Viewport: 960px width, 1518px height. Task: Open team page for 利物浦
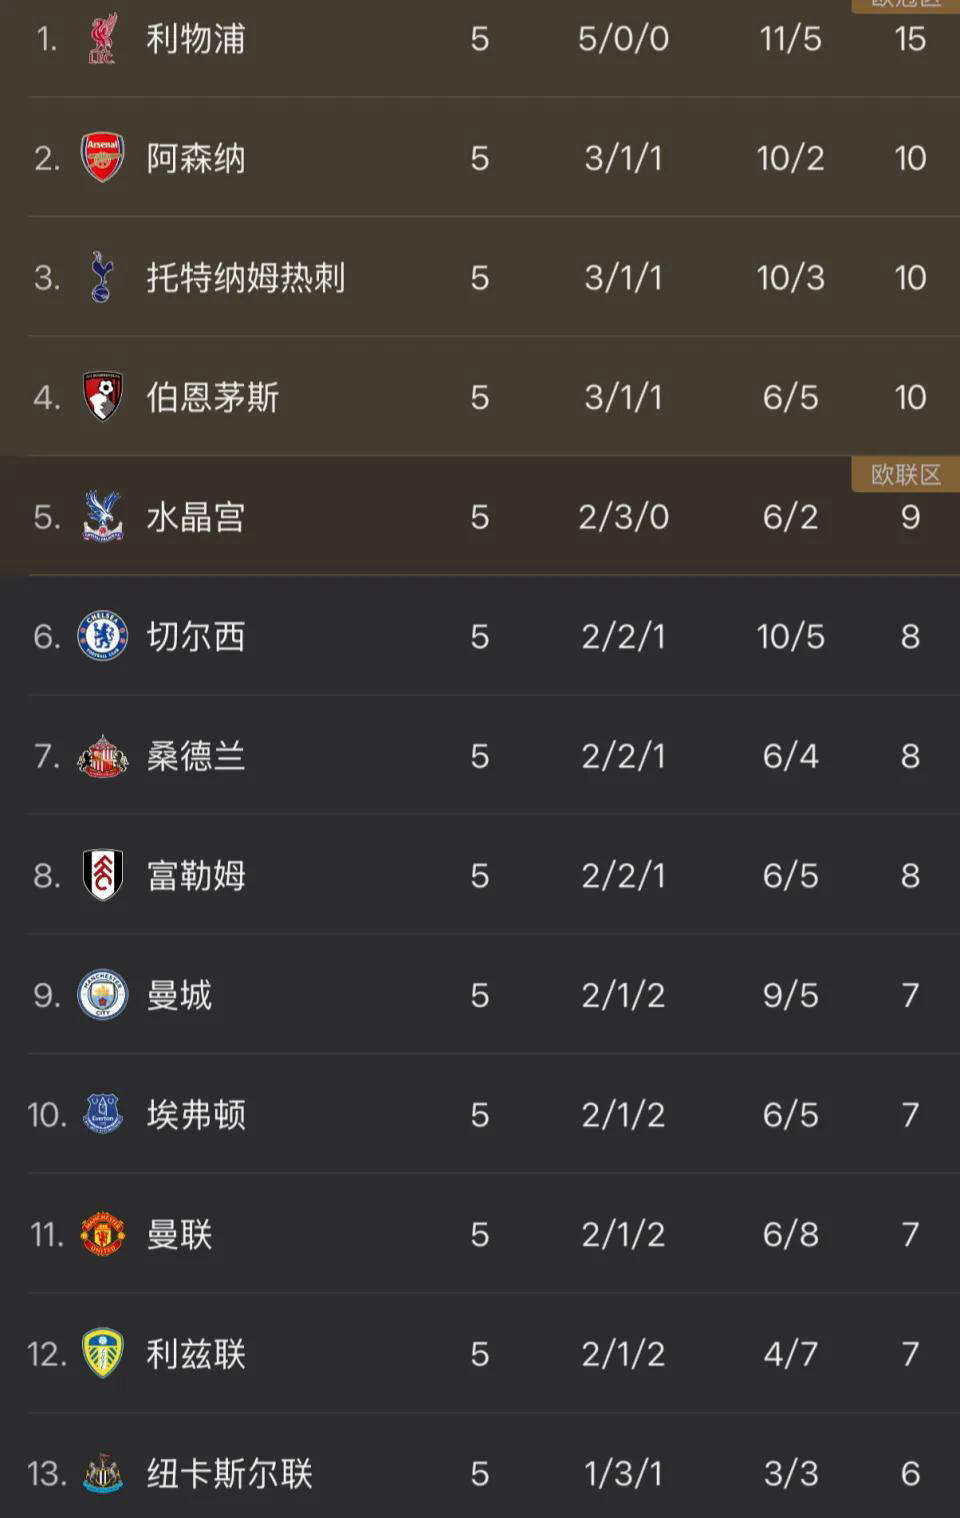tap(196, 39)
